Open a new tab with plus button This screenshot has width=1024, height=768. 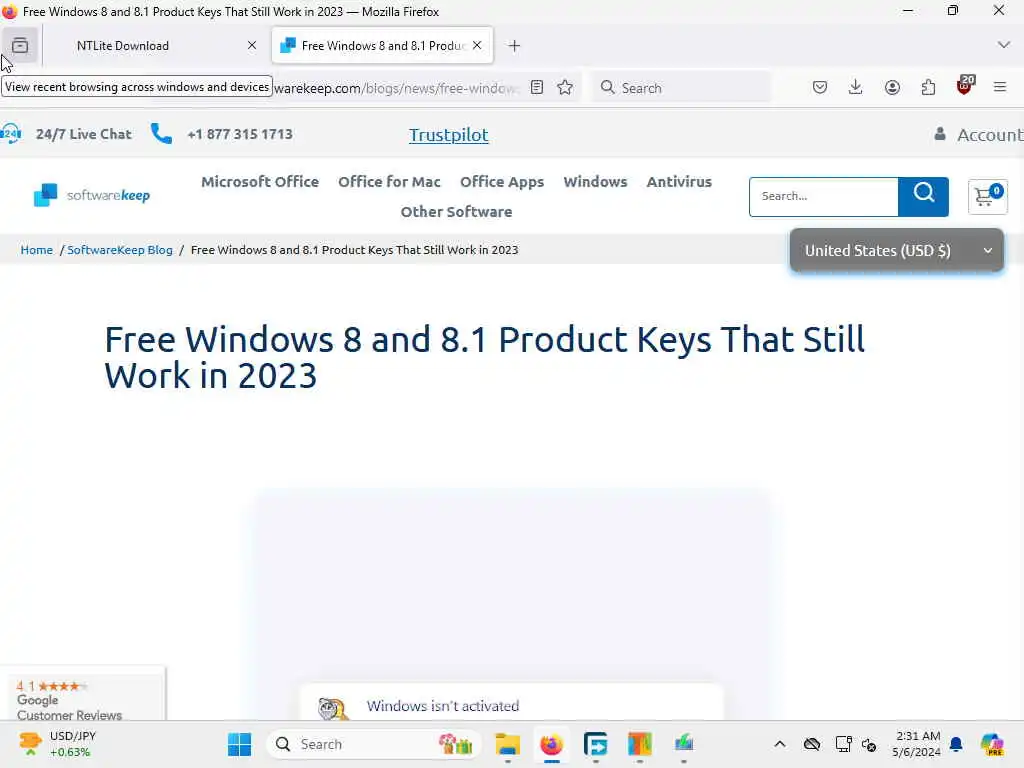click(x=515, y=46)
